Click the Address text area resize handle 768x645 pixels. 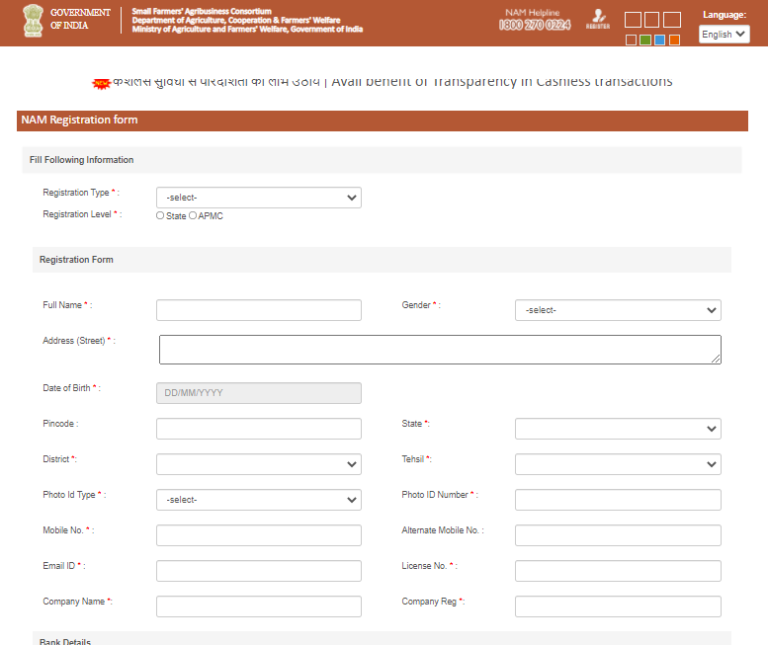coord(716,358)
